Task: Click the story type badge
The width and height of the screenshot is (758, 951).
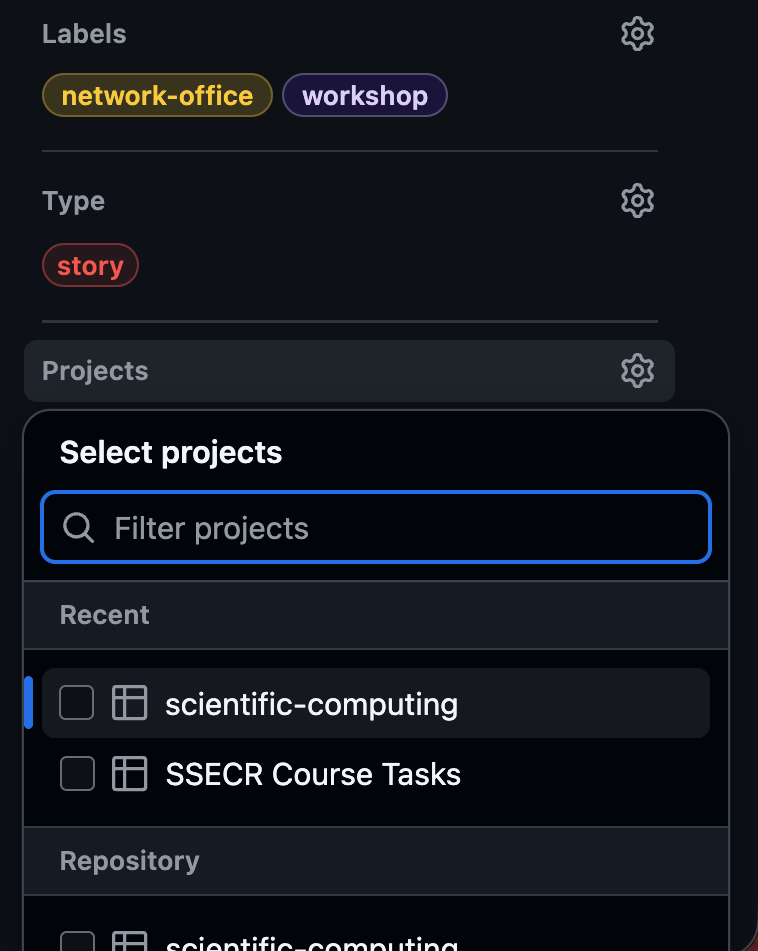Action: coord(90,265)
